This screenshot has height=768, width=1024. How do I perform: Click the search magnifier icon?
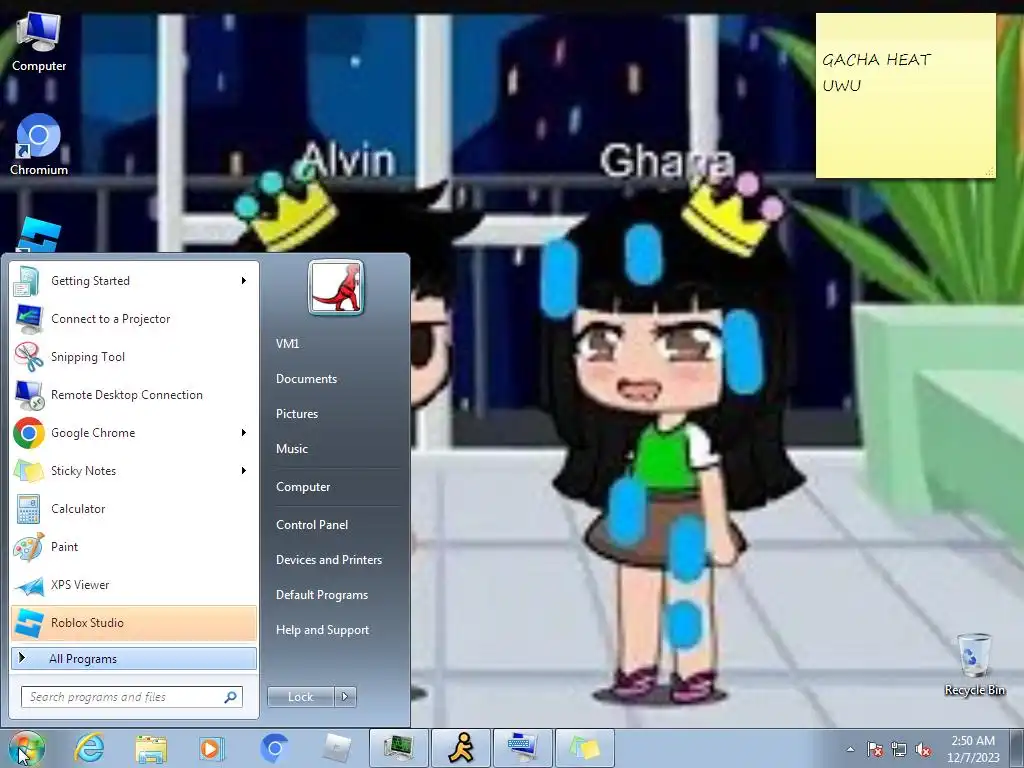pos(231,697)
